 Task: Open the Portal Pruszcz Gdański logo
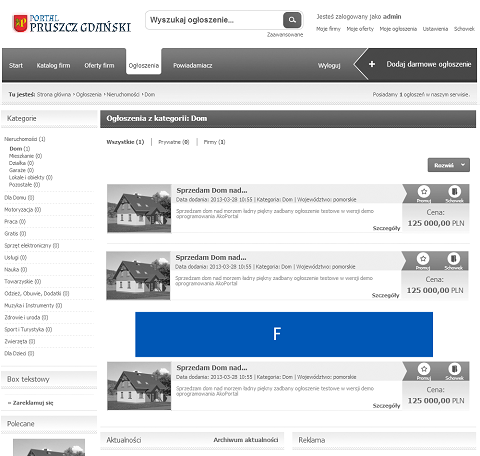click(71, 23)
